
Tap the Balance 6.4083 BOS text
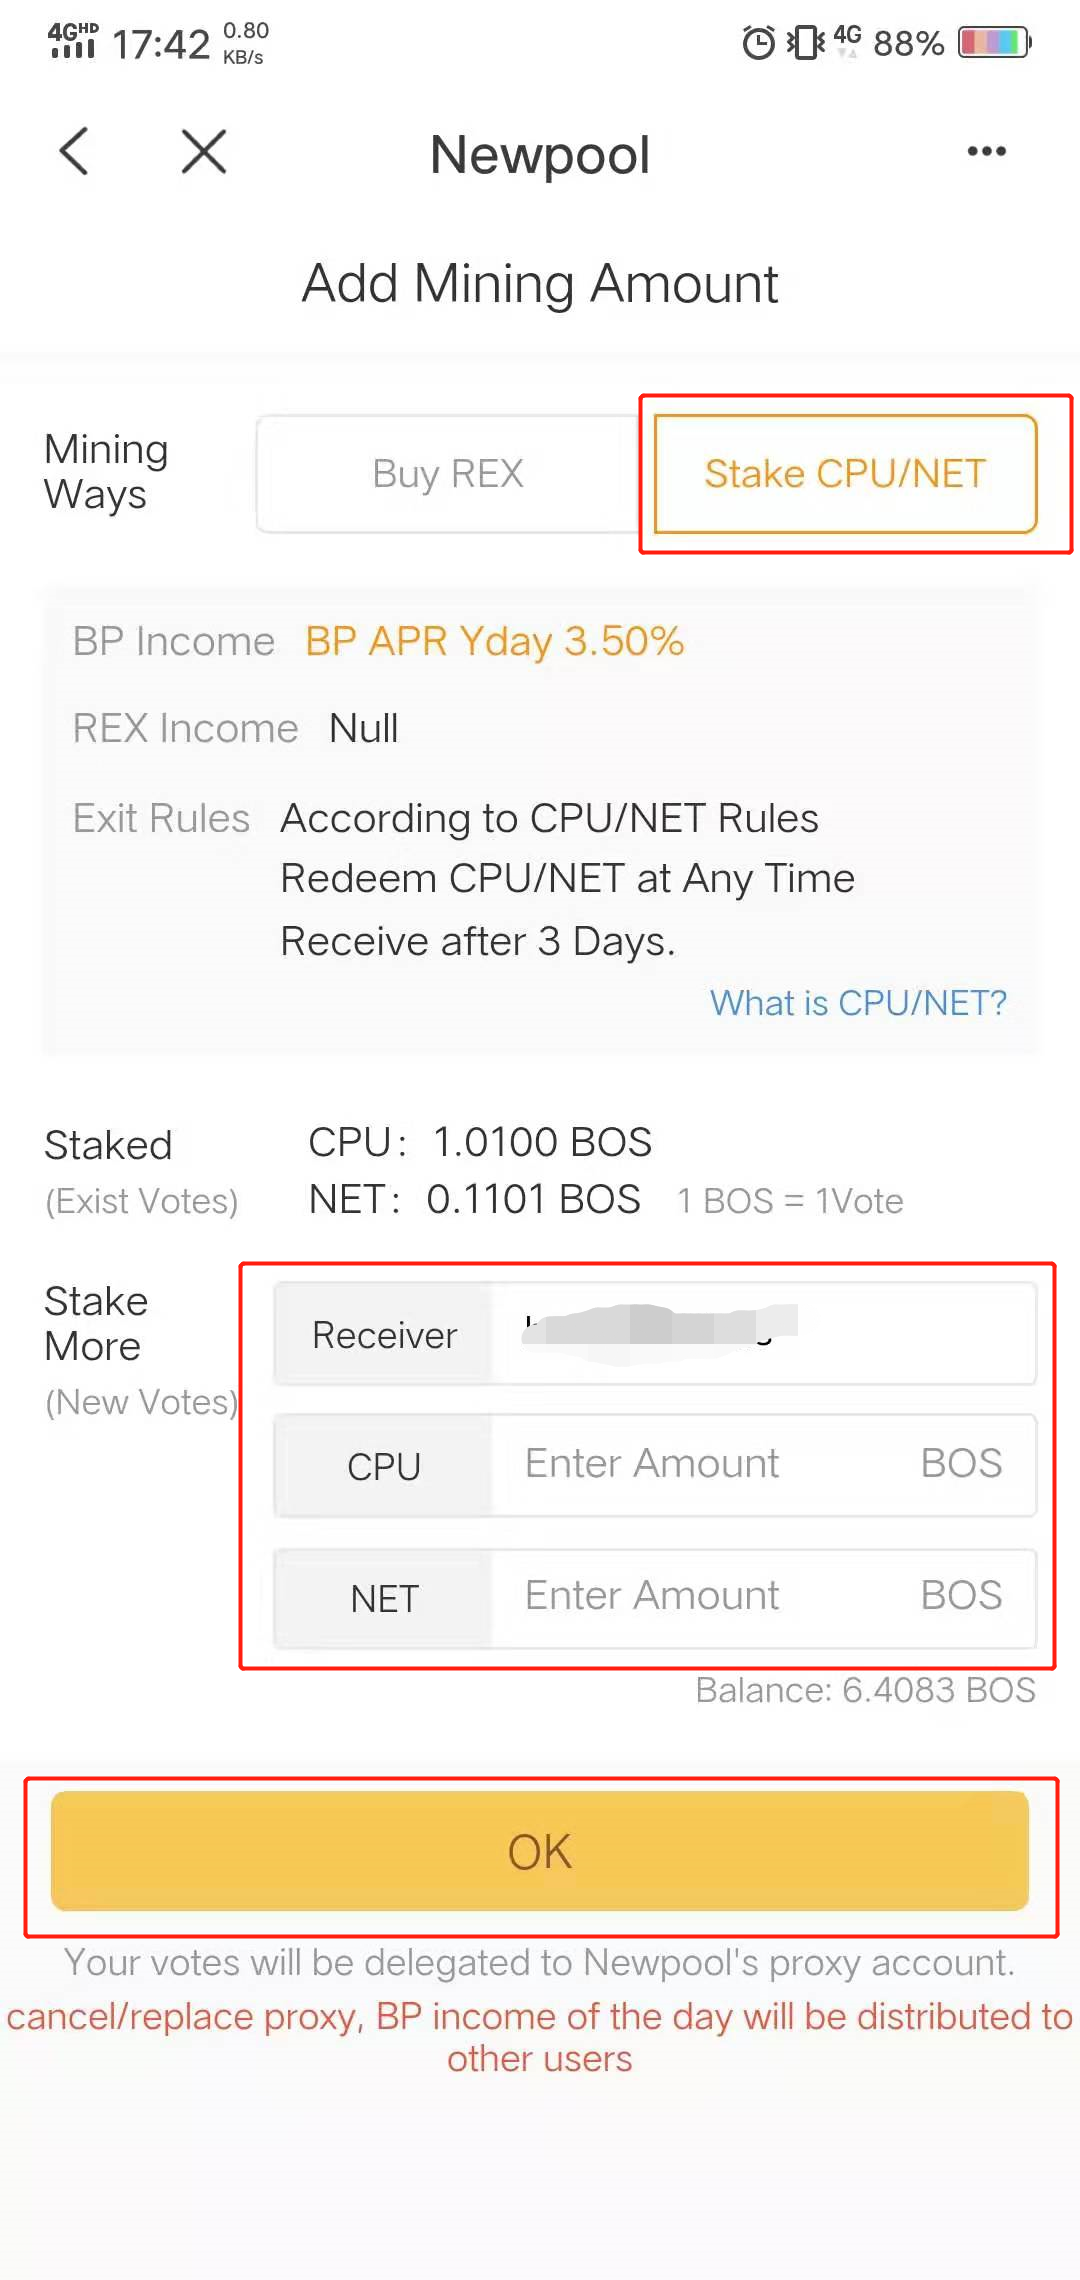click(x=865, y=1690)
